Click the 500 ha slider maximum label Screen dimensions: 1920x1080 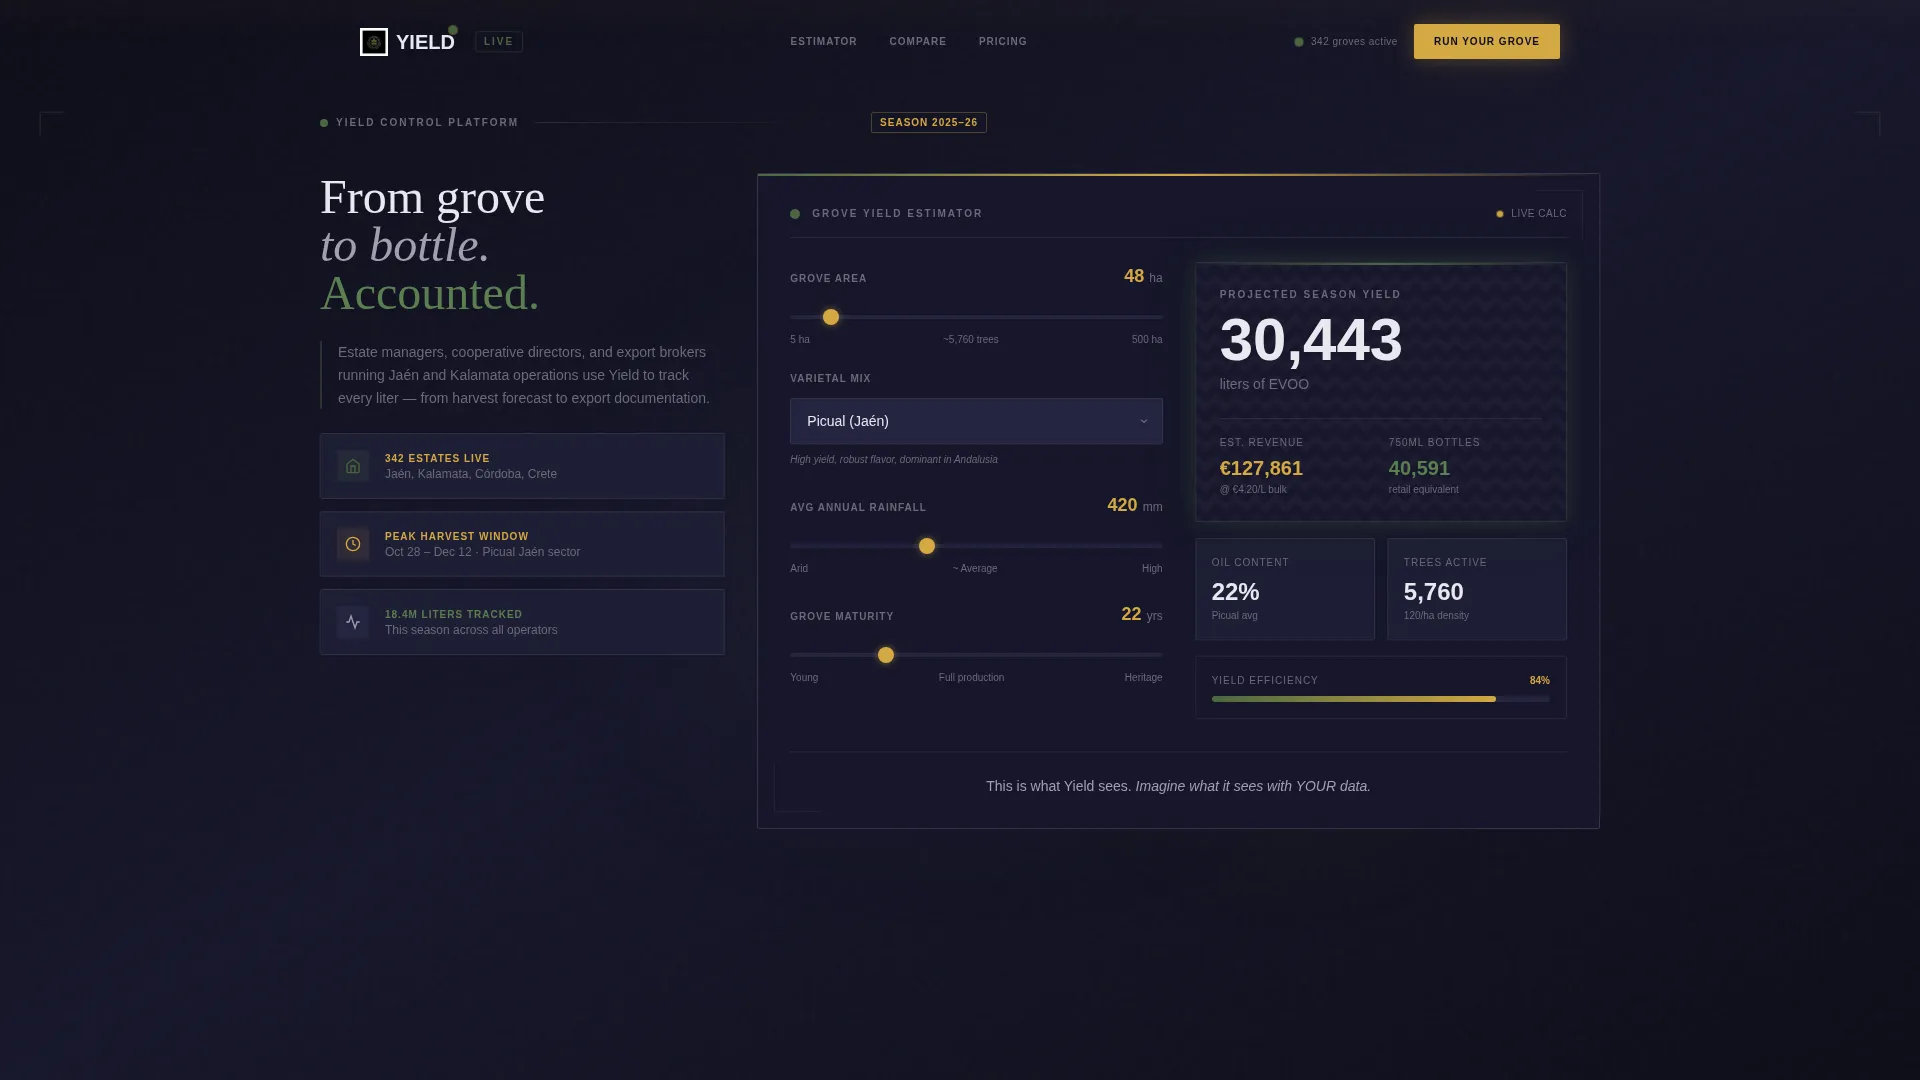1147,340
